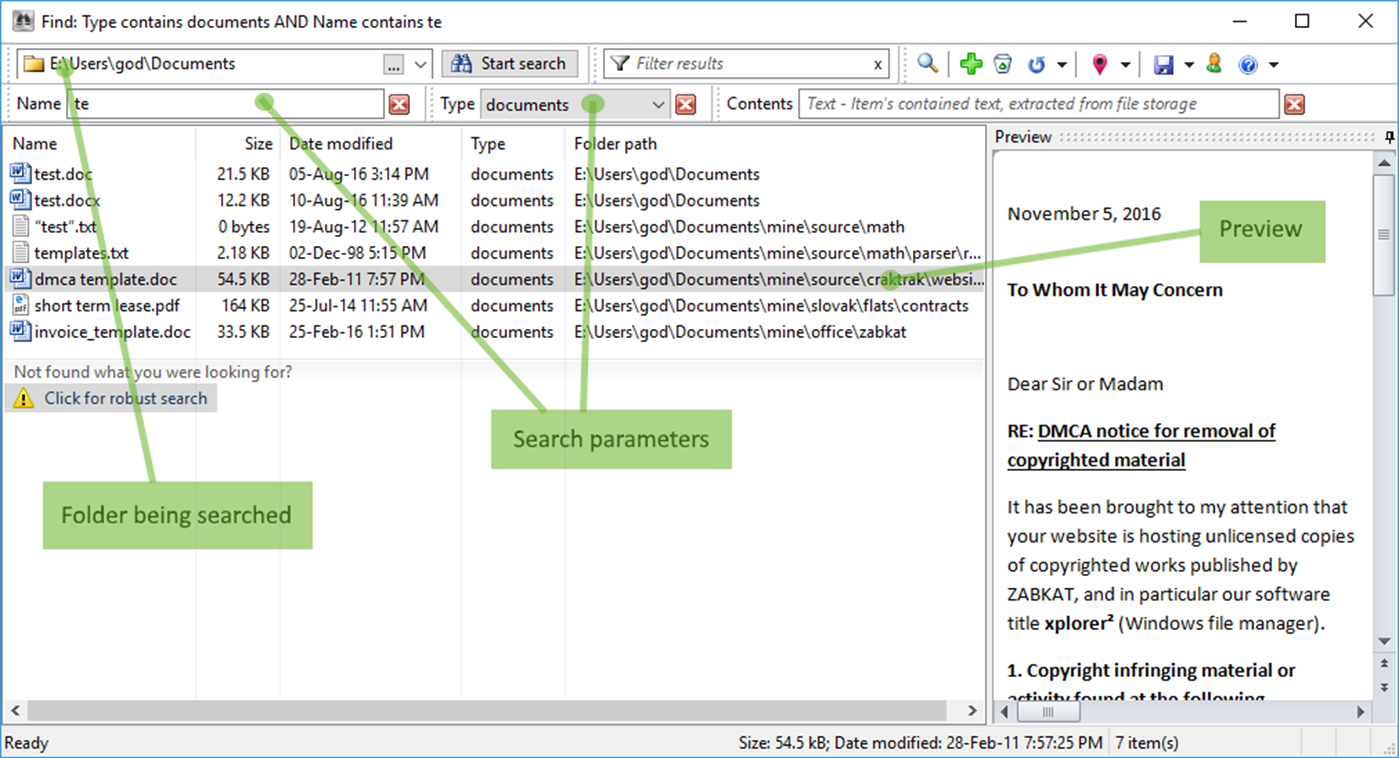Viewport: 1399px width, 758px height.
Task: Add a new search rule with the green plus
Action: click(x=970, y=63)
